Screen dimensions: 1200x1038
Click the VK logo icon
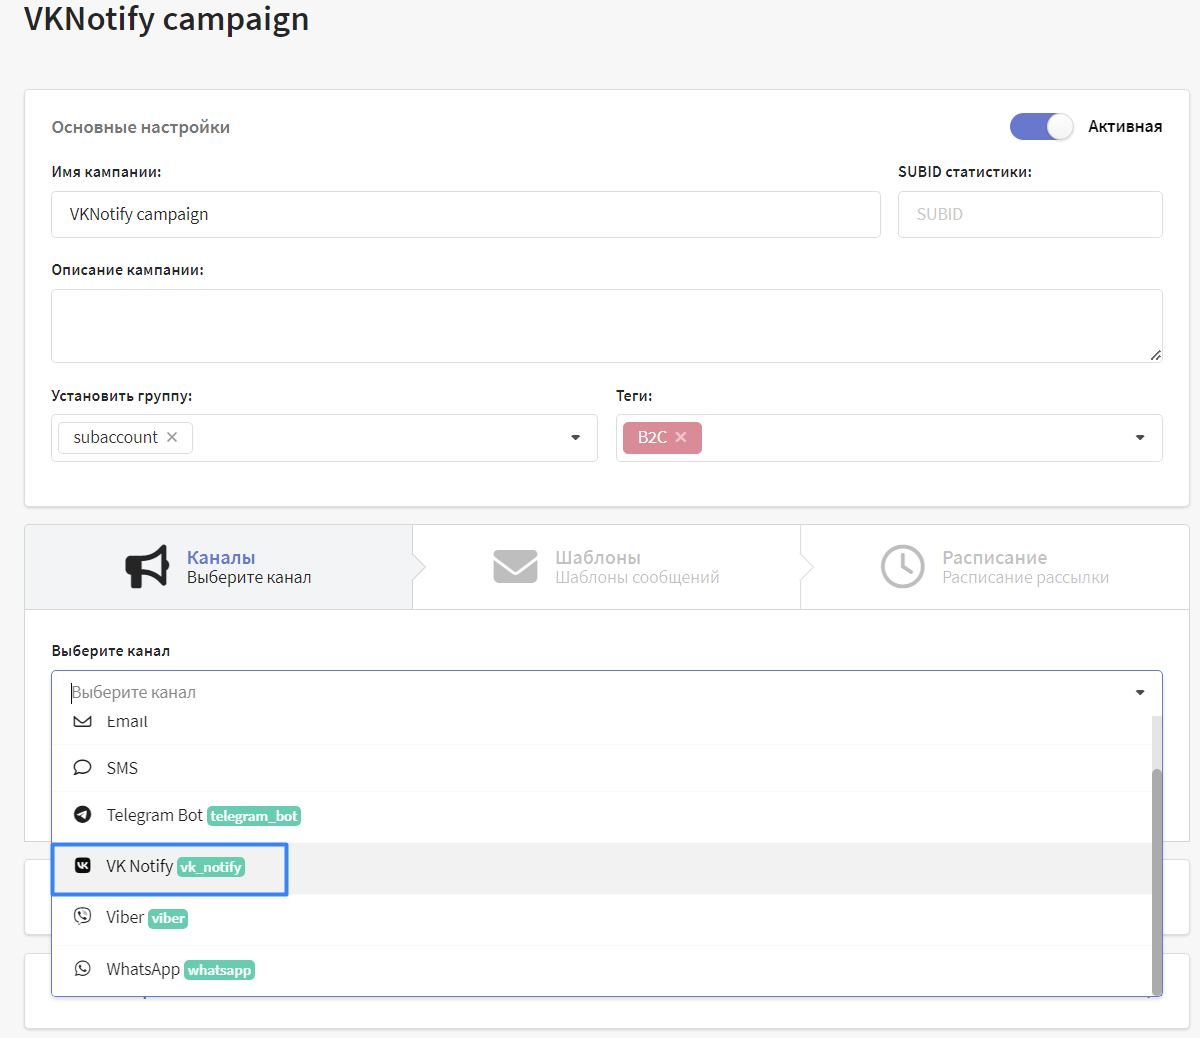point(83,866)
